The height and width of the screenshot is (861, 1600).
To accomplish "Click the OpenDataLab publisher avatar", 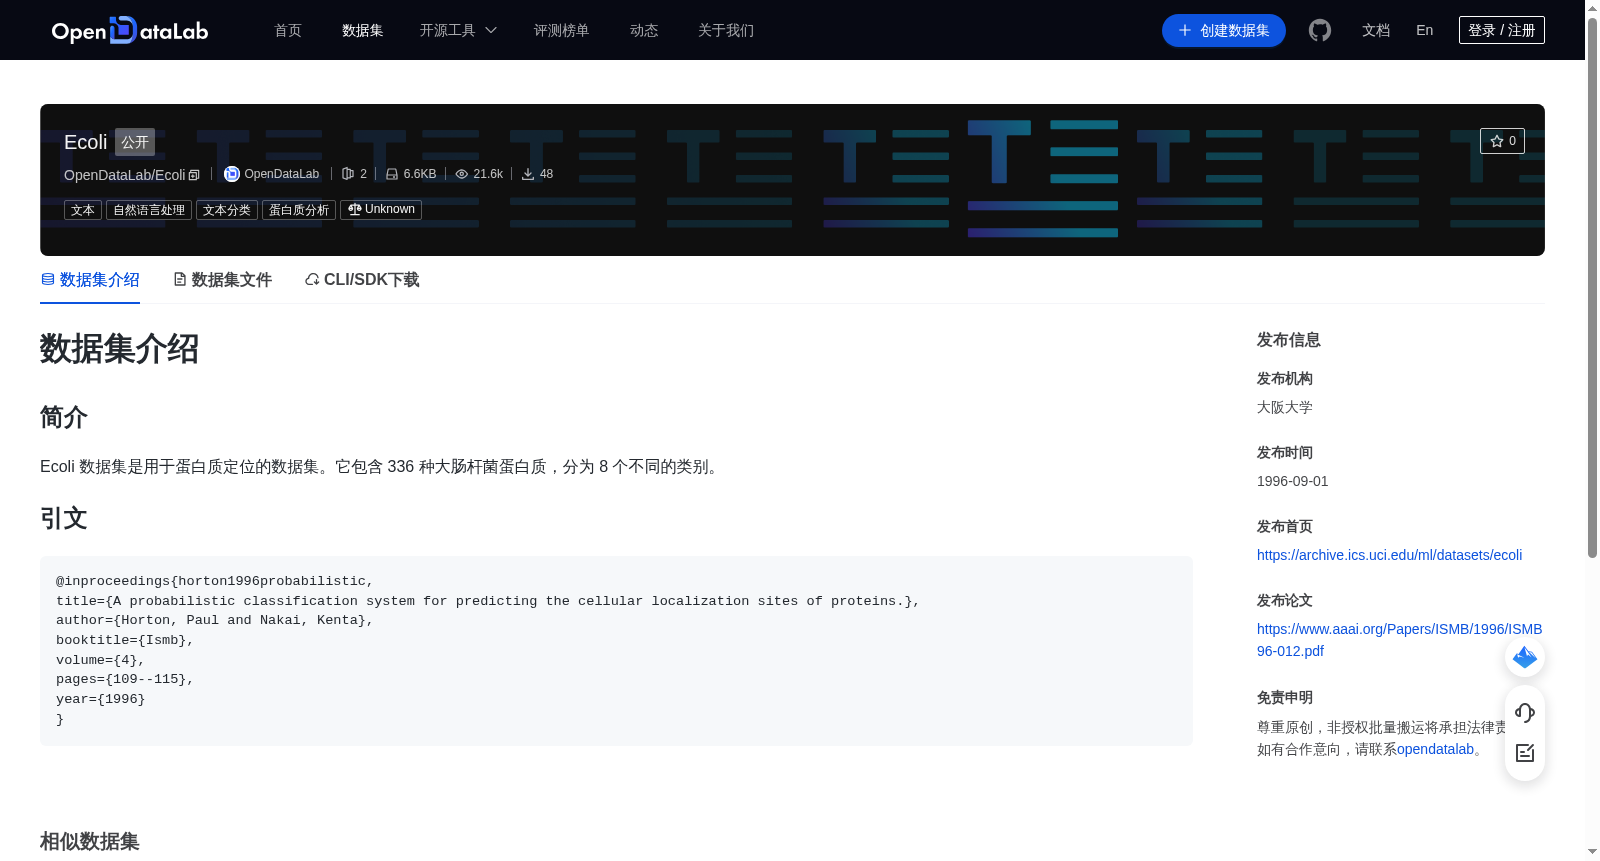I will [232, 174].
